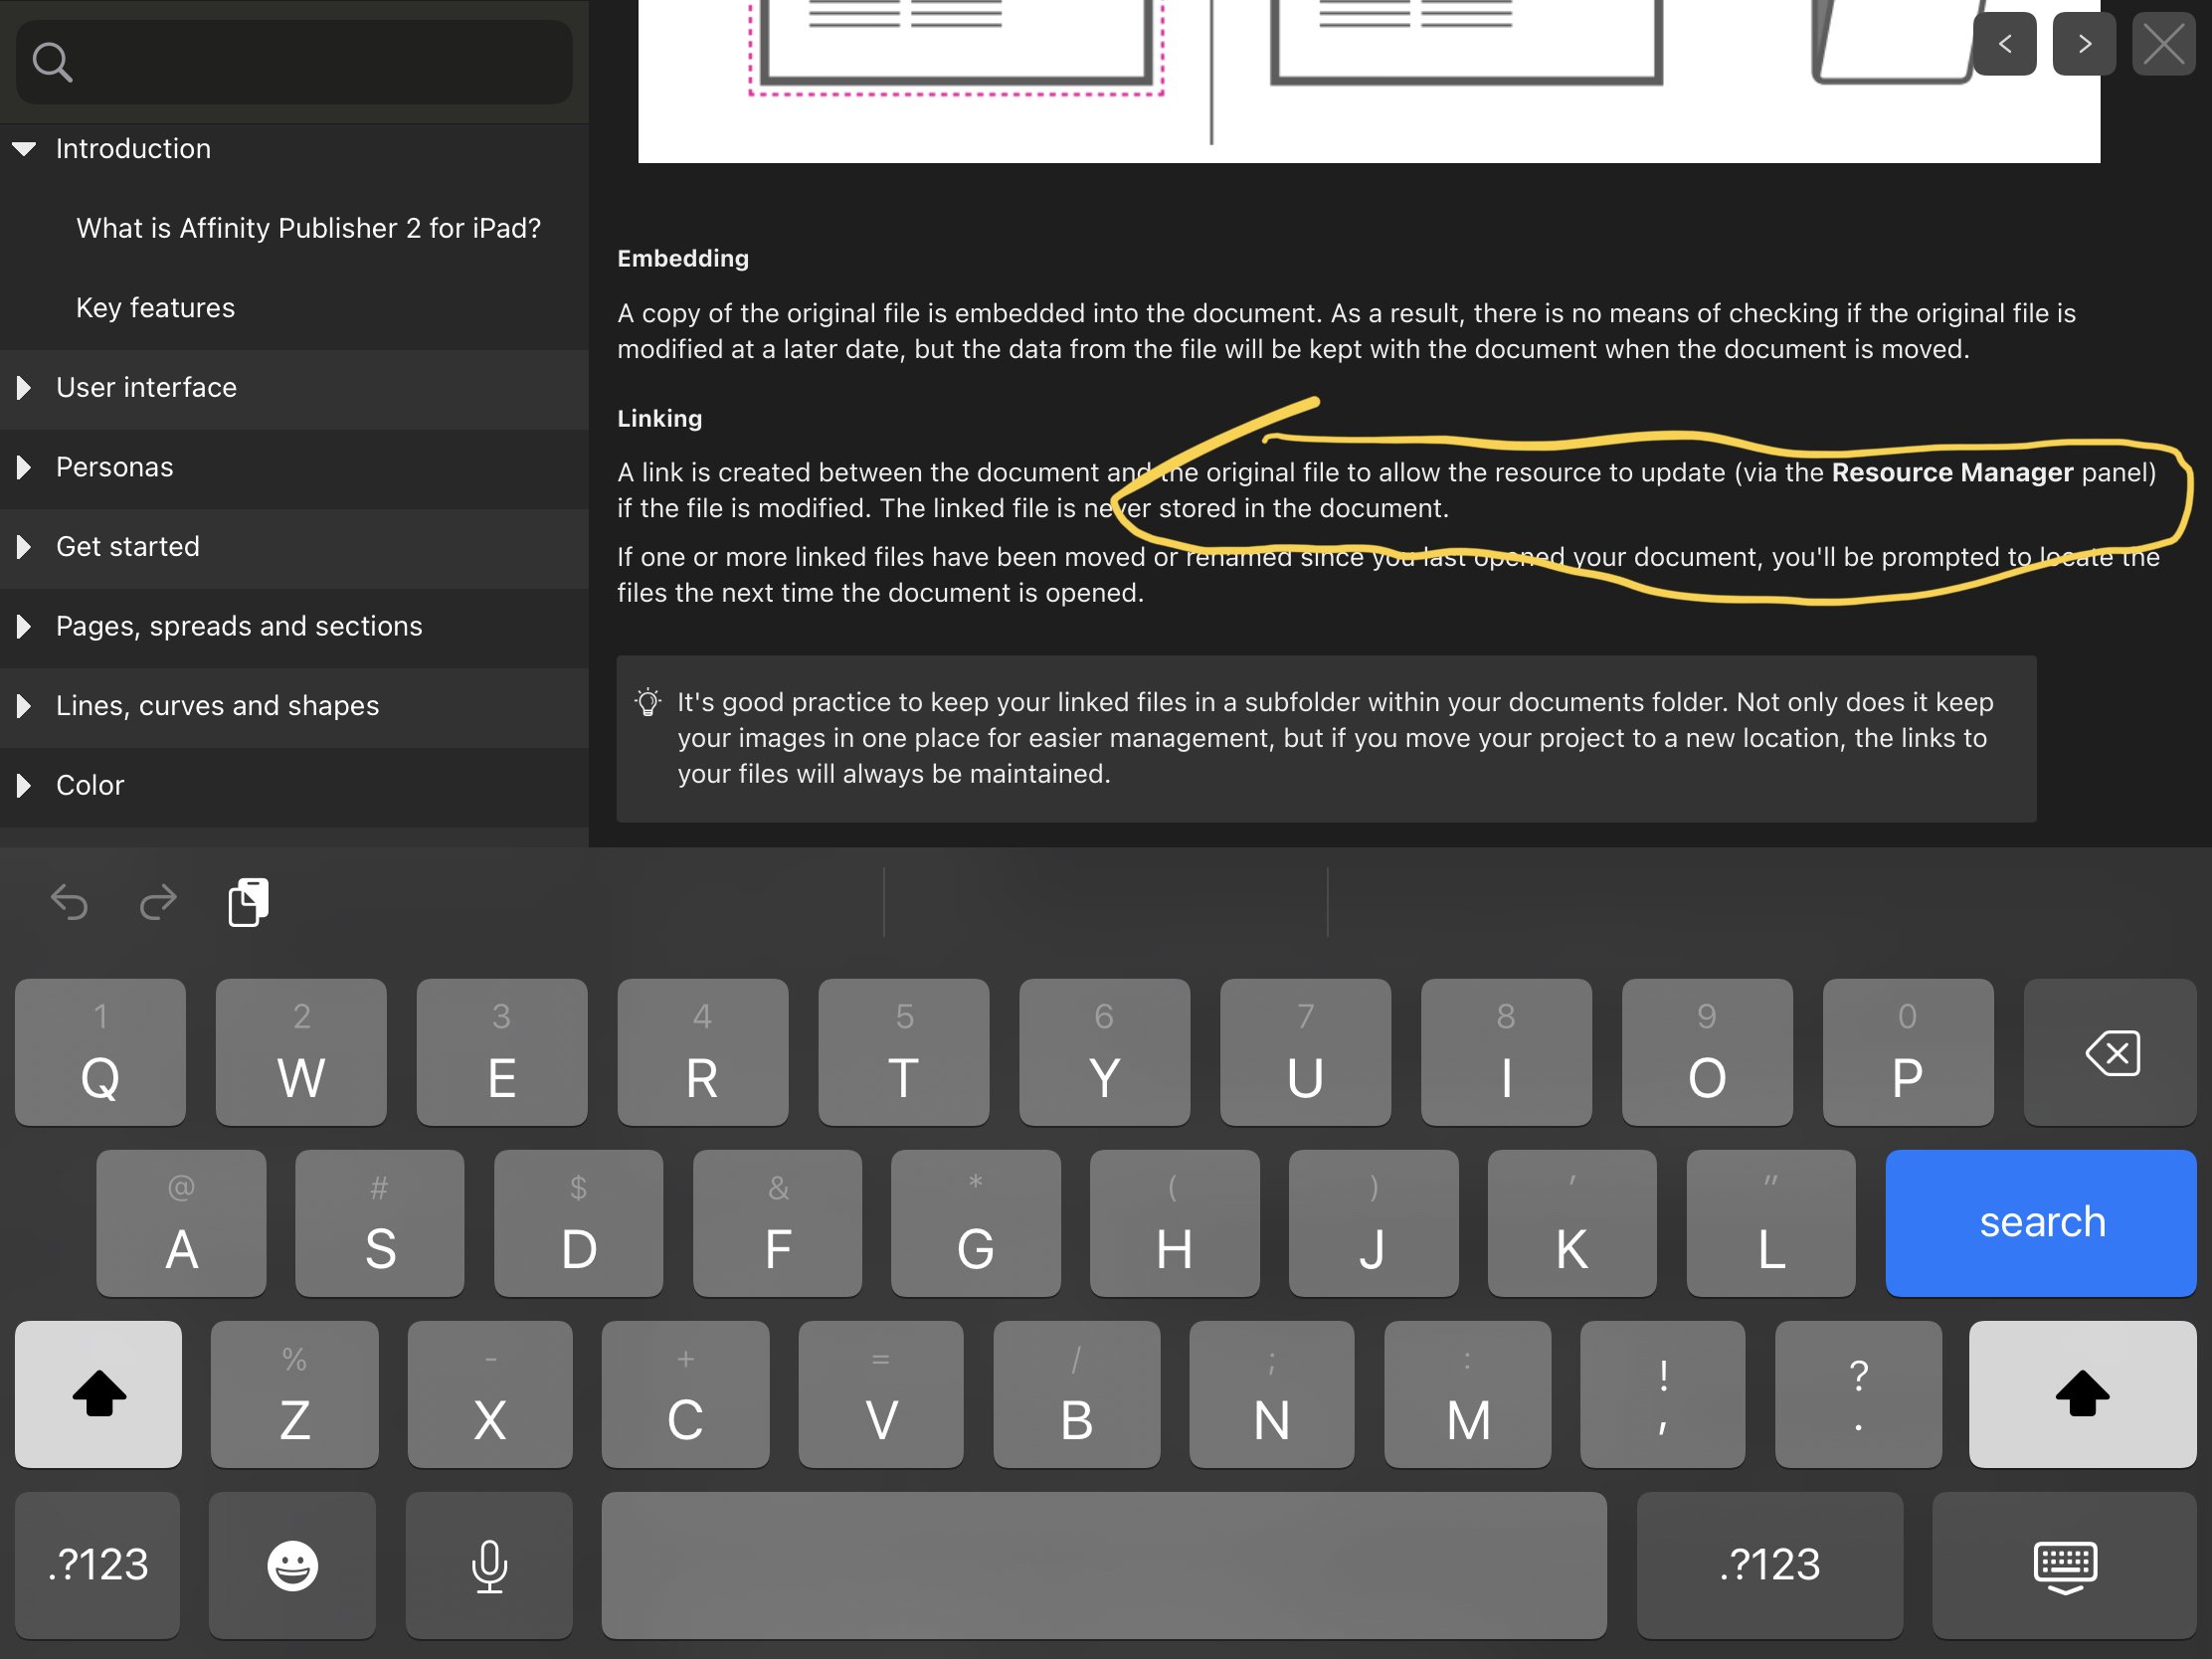Tap the C key

tap(686, 1394)
